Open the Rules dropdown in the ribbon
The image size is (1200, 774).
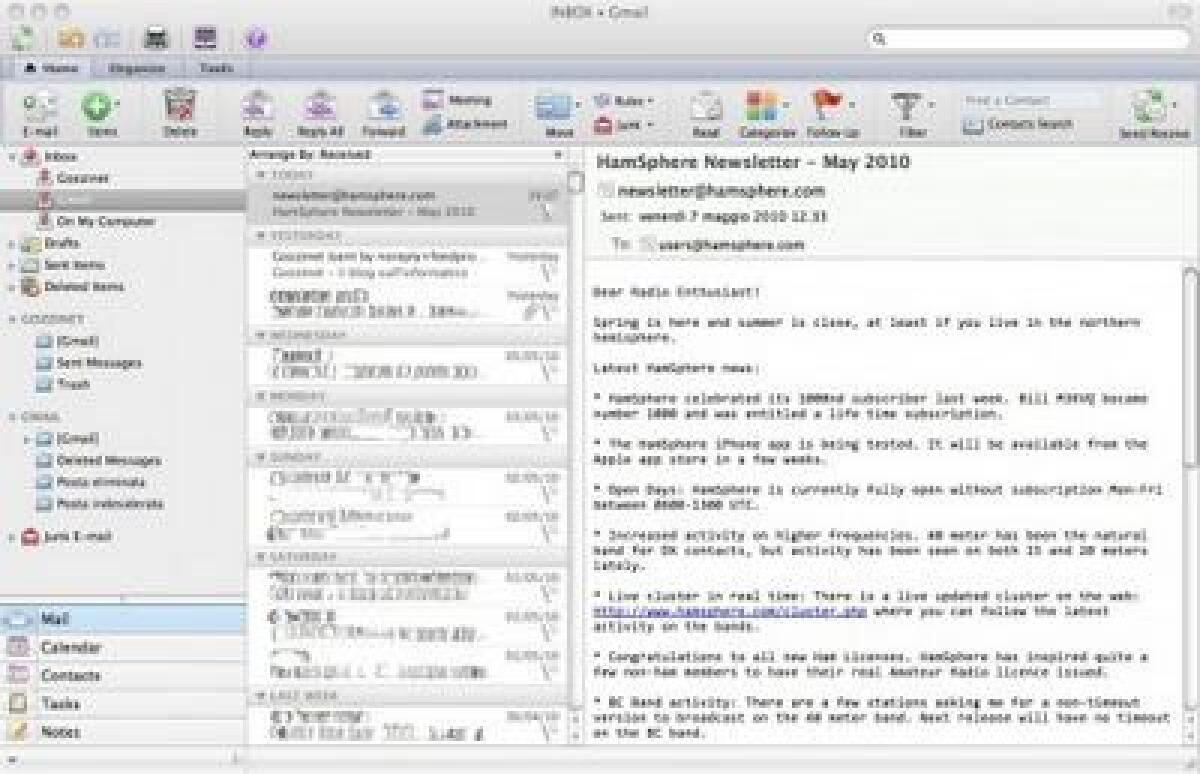click(x=625, y=100)
